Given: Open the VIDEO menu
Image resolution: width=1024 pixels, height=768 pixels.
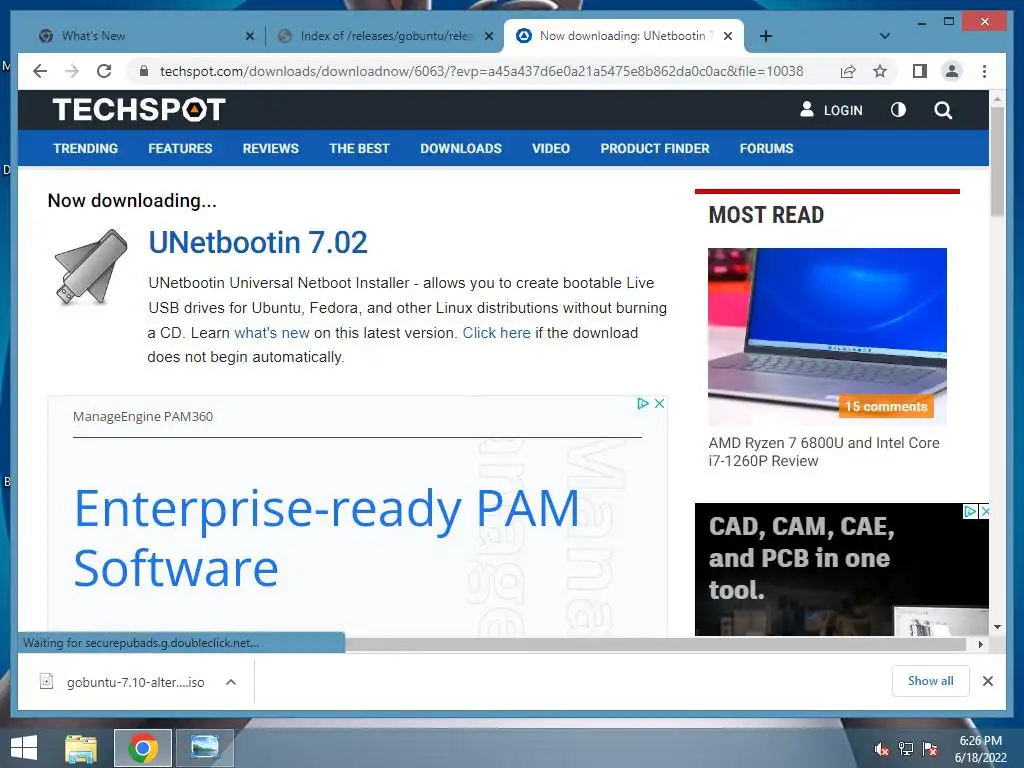Looking at the screenshot, I should click(551, 148).
